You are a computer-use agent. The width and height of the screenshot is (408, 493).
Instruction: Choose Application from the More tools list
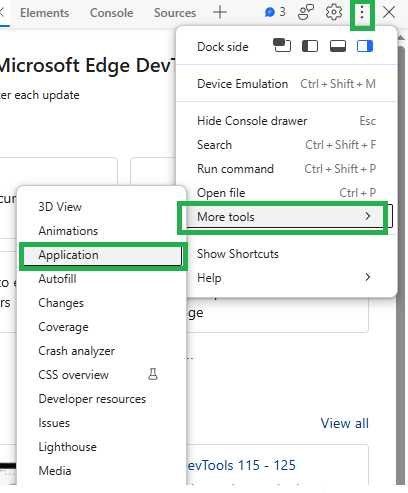pyautogui.click(x=103, y=255)
